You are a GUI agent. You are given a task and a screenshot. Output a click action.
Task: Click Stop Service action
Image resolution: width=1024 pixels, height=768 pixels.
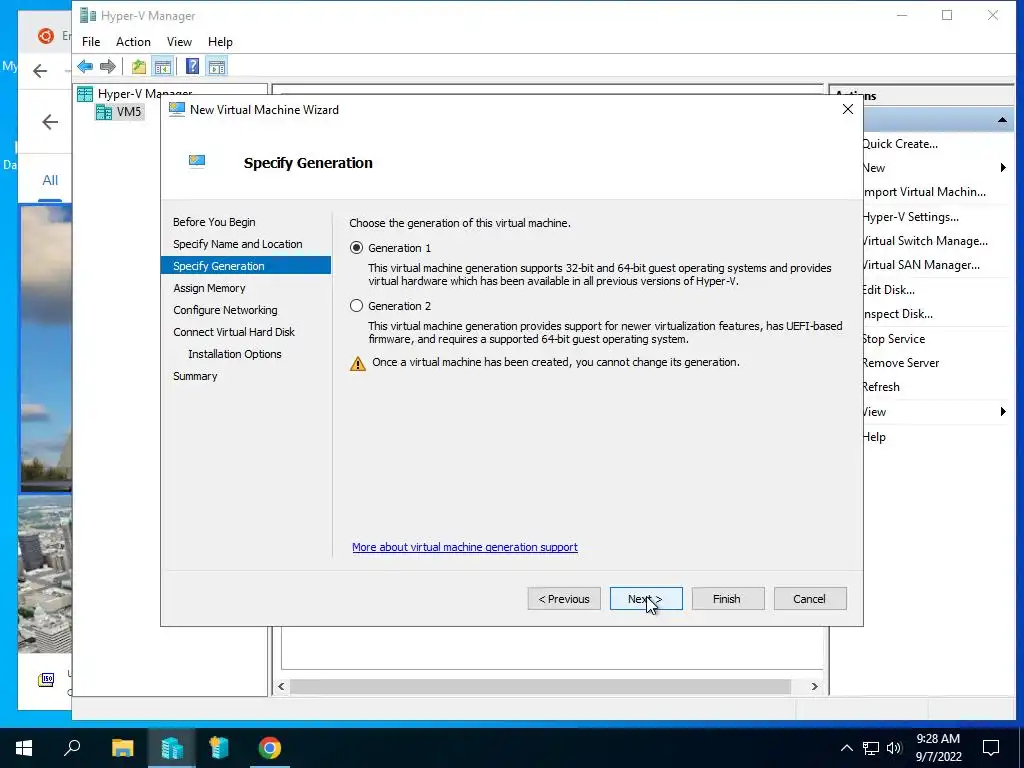[893, 339]
